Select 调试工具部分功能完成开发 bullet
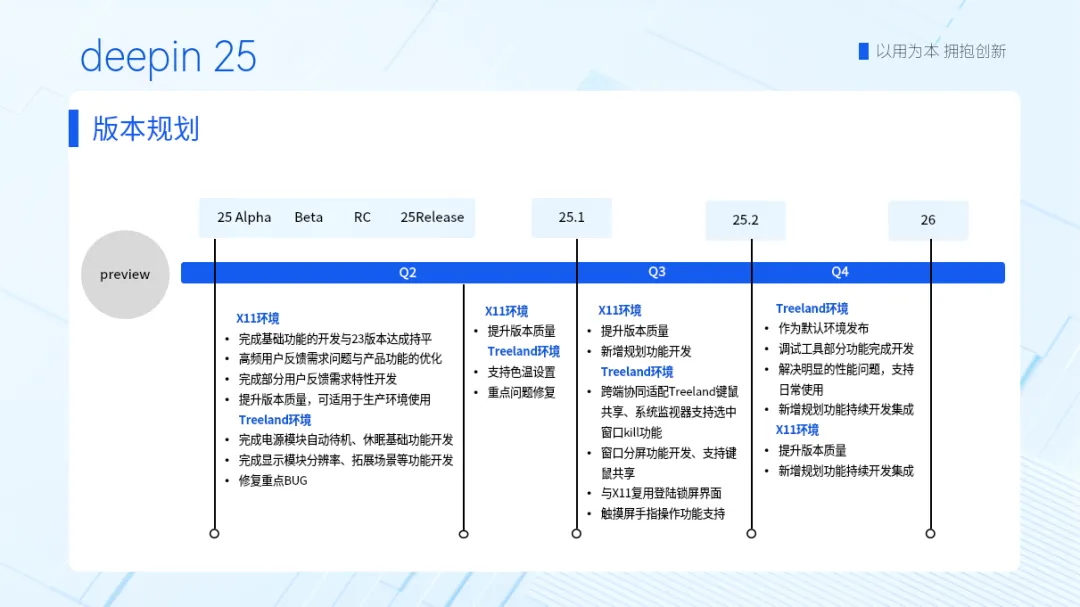The width and height of the screenshot is (1080, 607). (846, 349)
